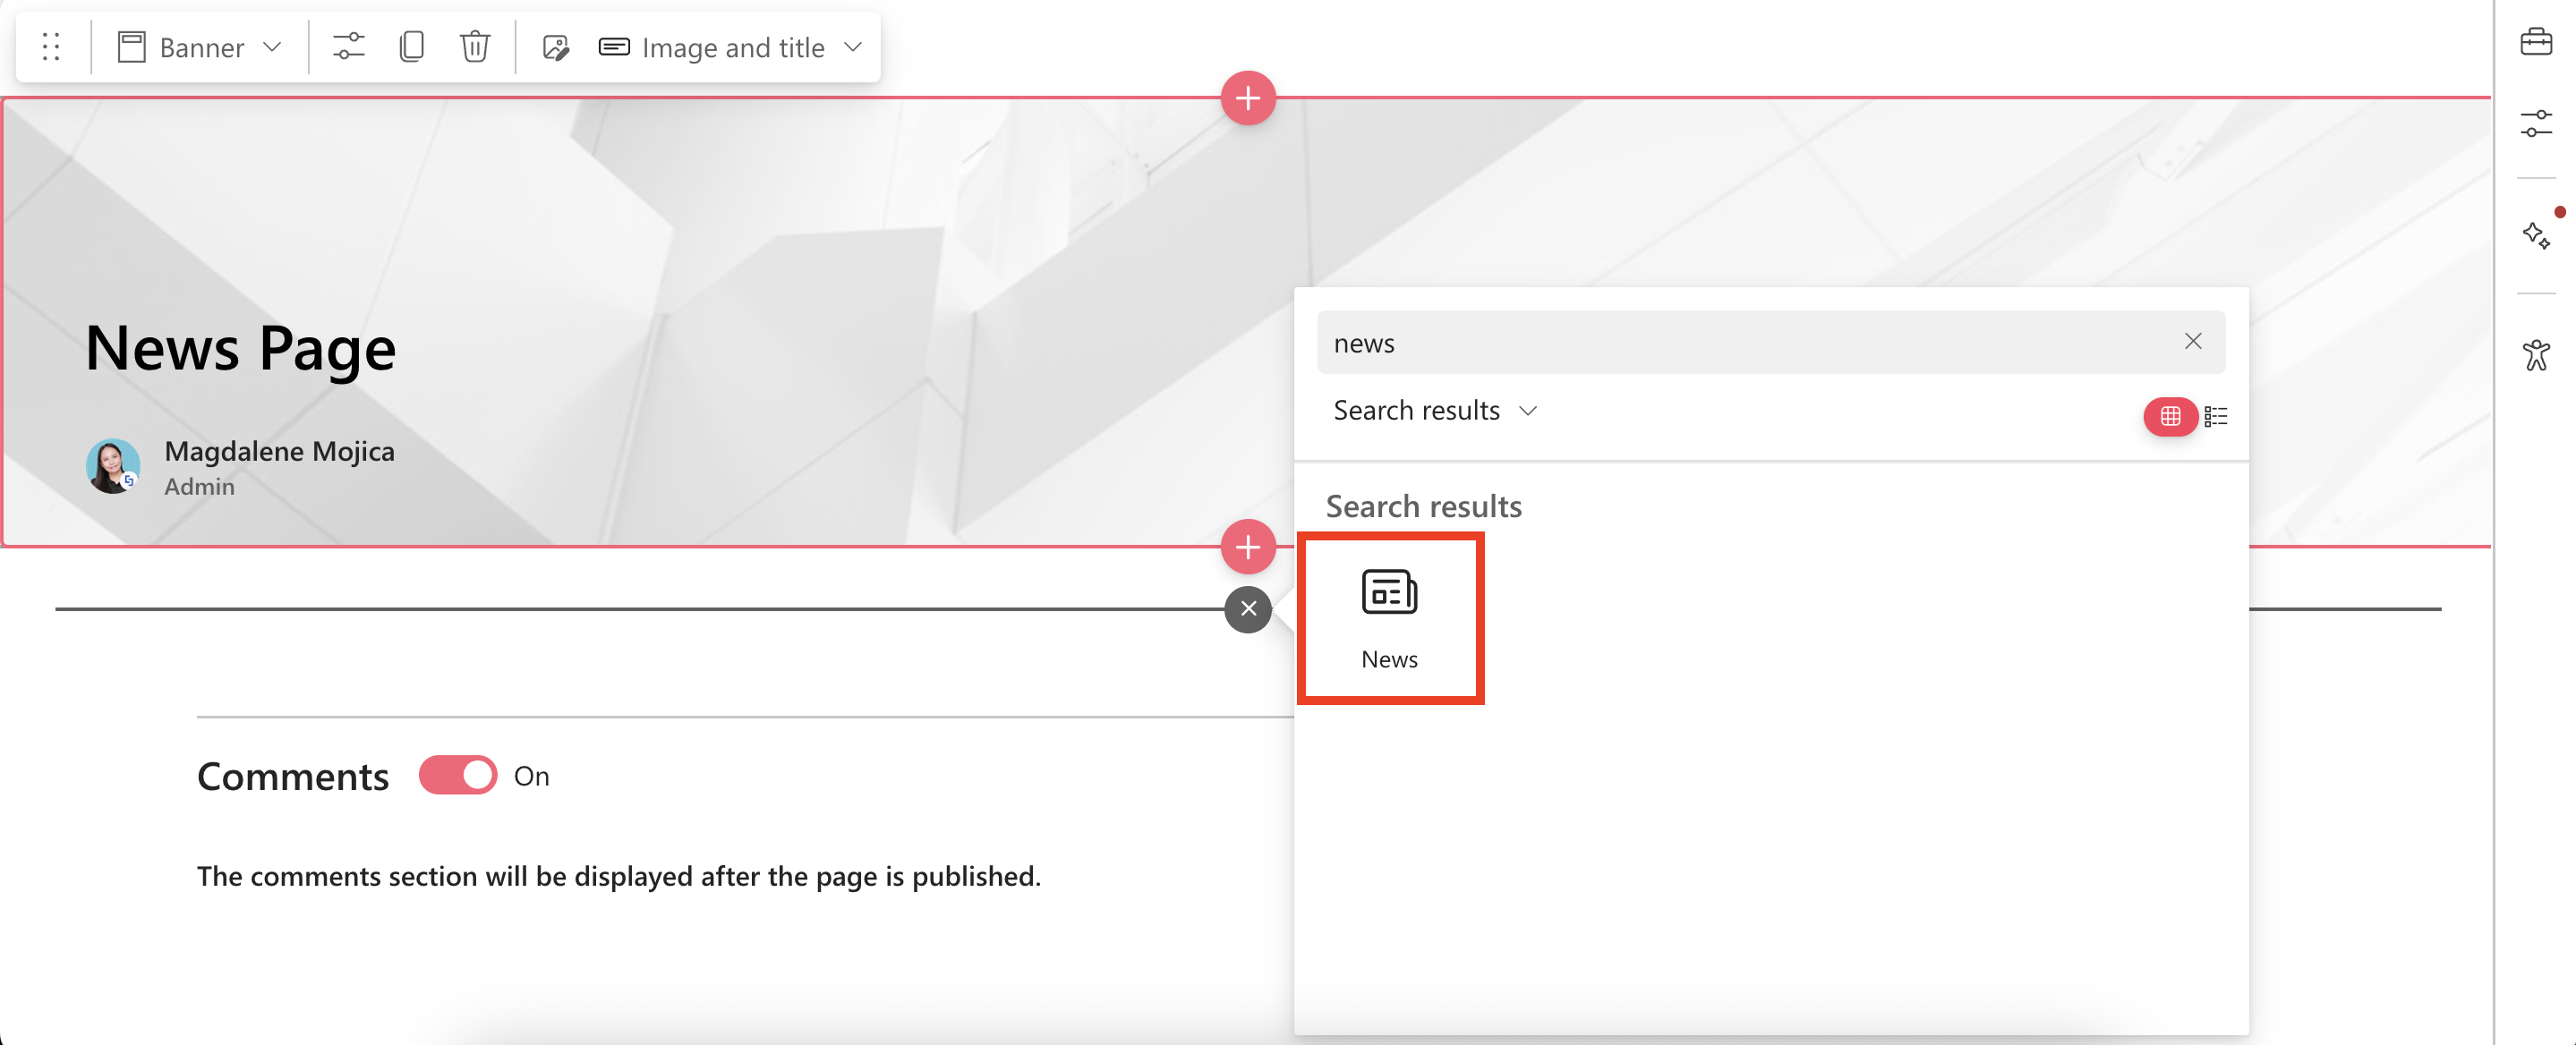Open the toolbox icon in right rail
The width and height of the screenshot is (2576, 1045).
(2535, 42)
